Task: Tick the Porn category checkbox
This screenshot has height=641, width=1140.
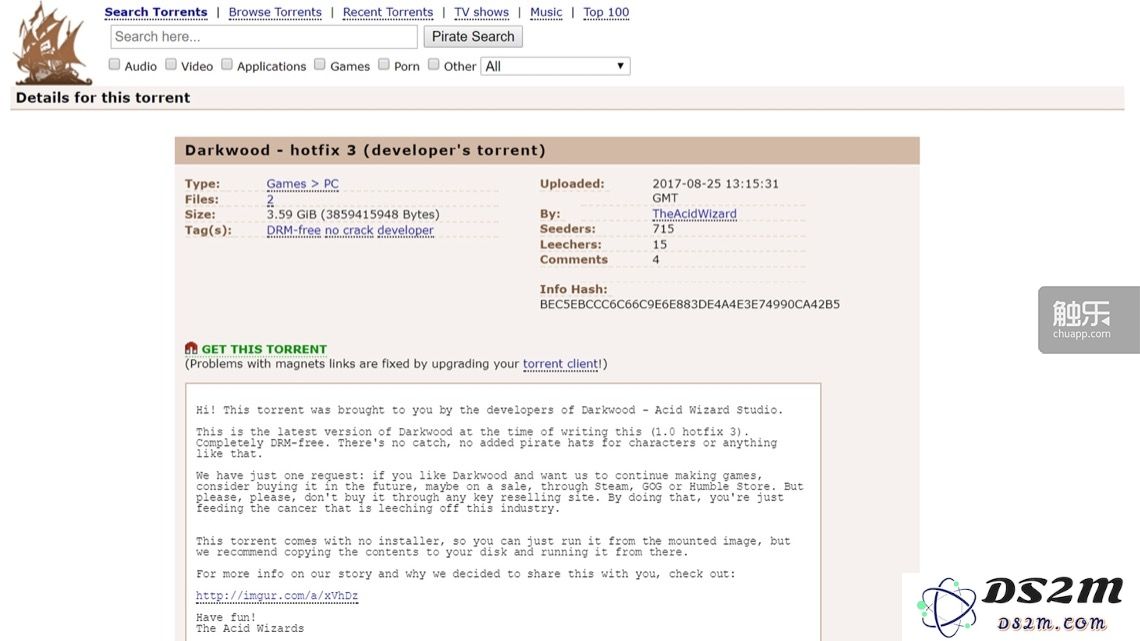Action: (384, 65)
